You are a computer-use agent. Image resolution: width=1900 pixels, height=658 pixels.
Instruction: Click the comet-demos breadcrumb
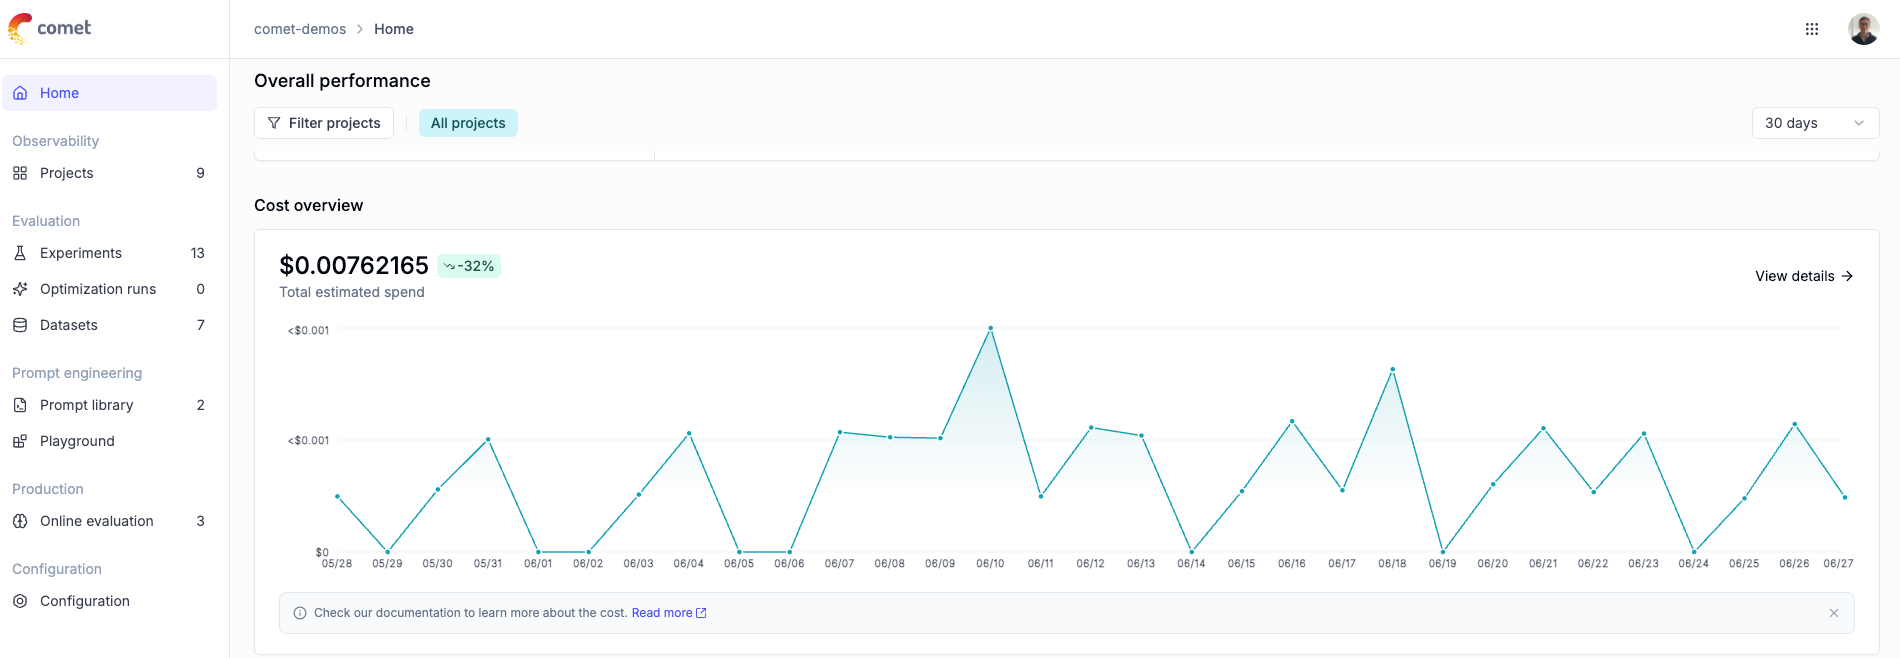(x=300, y=29)
